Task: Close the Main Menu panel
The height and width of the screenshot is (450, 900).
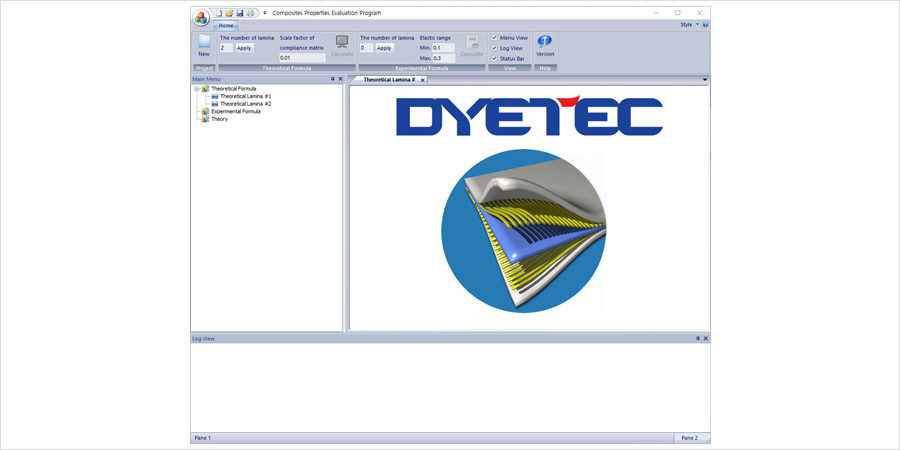Action: (340, 79)
